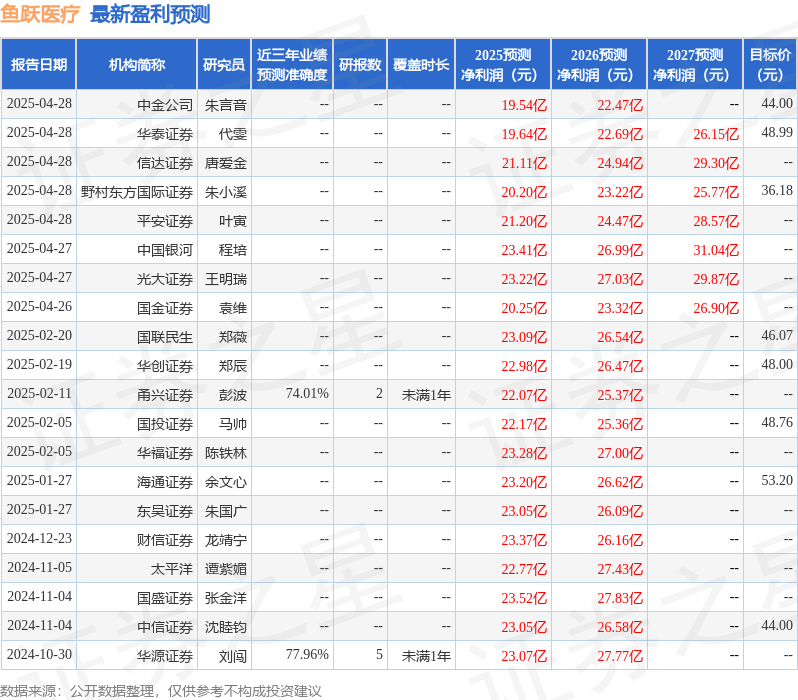
Task: Click the 31.04亿 forecast value
Action: (716, 250)
